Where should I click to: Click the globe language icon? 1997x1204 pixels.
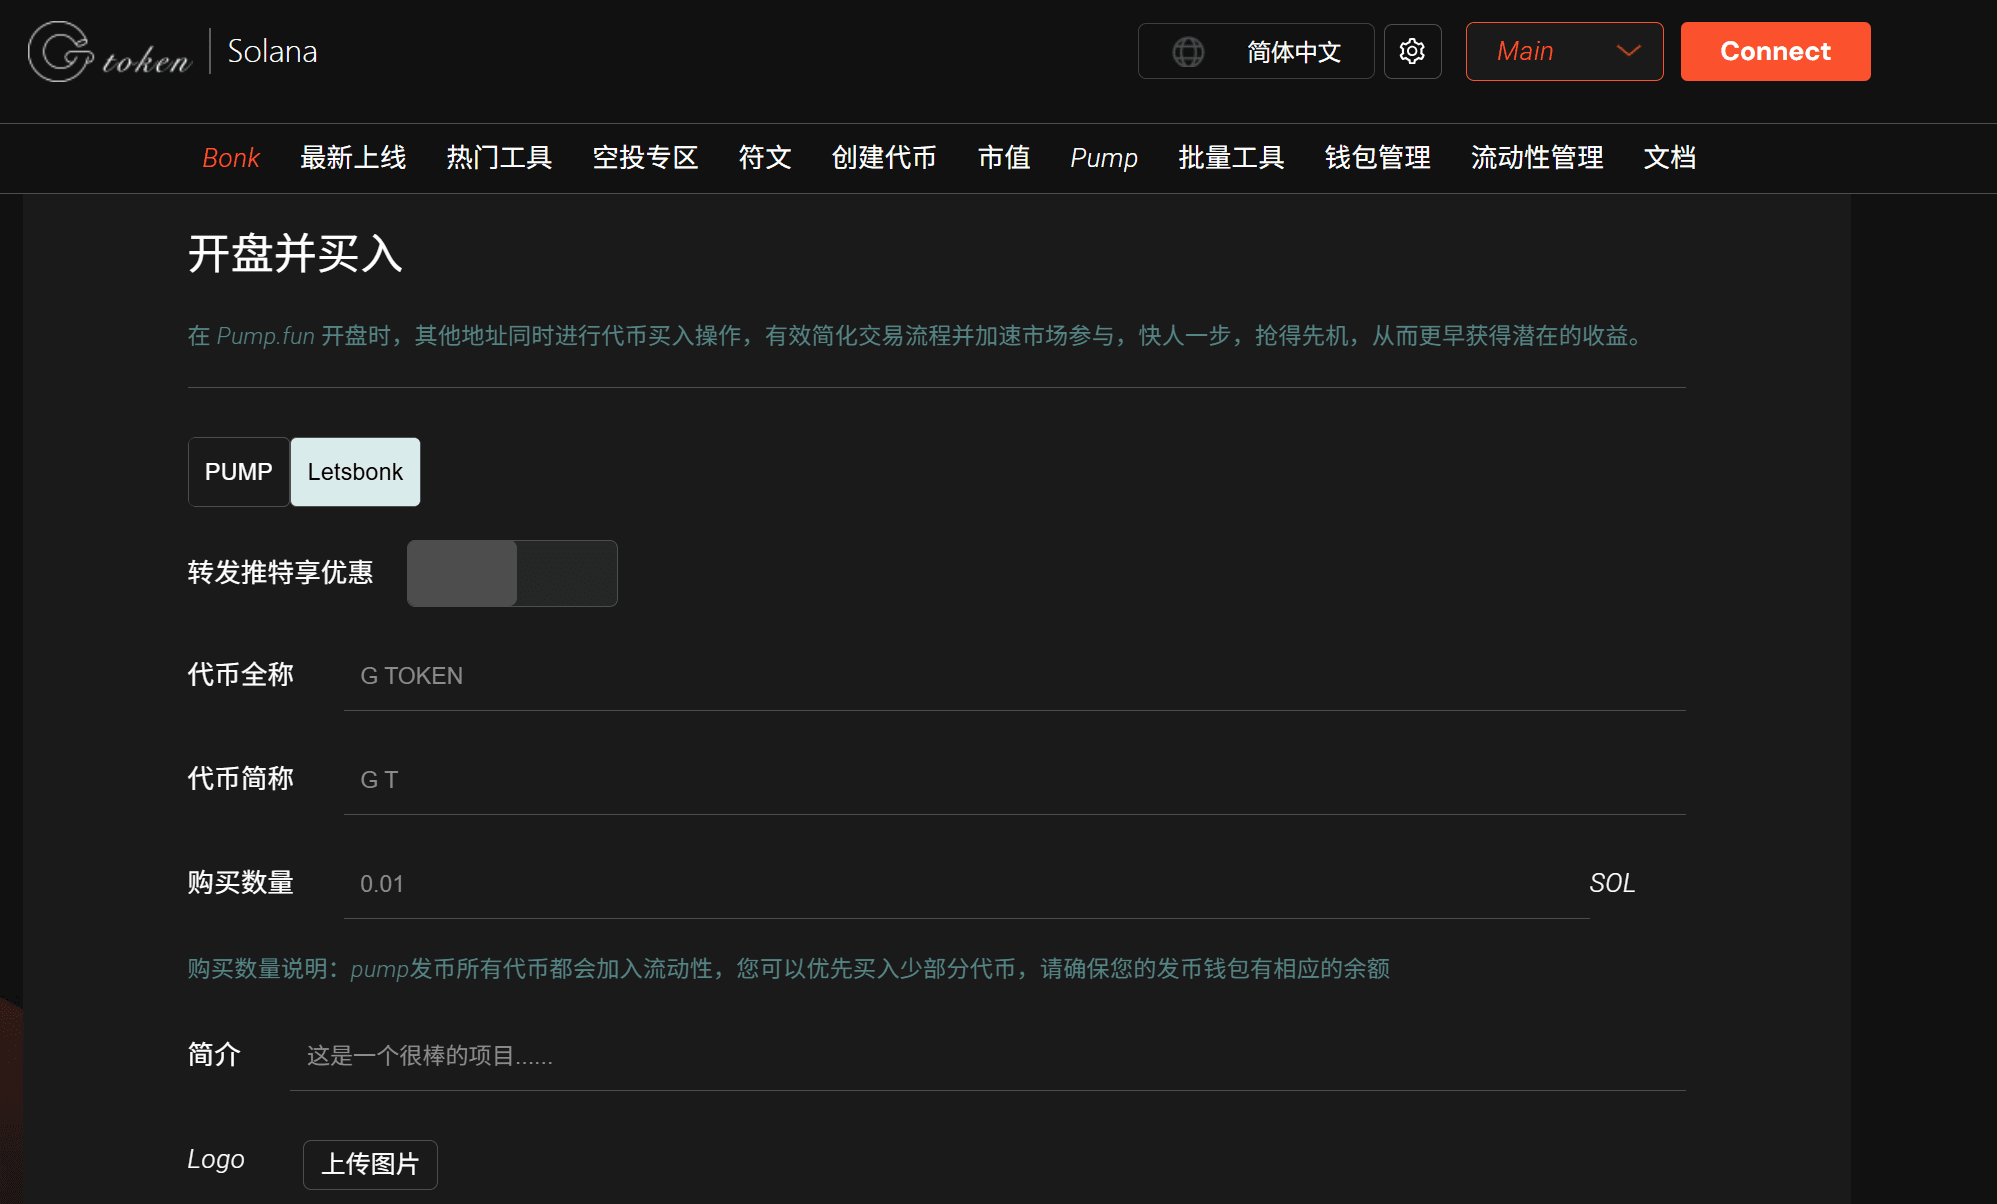1188,52
